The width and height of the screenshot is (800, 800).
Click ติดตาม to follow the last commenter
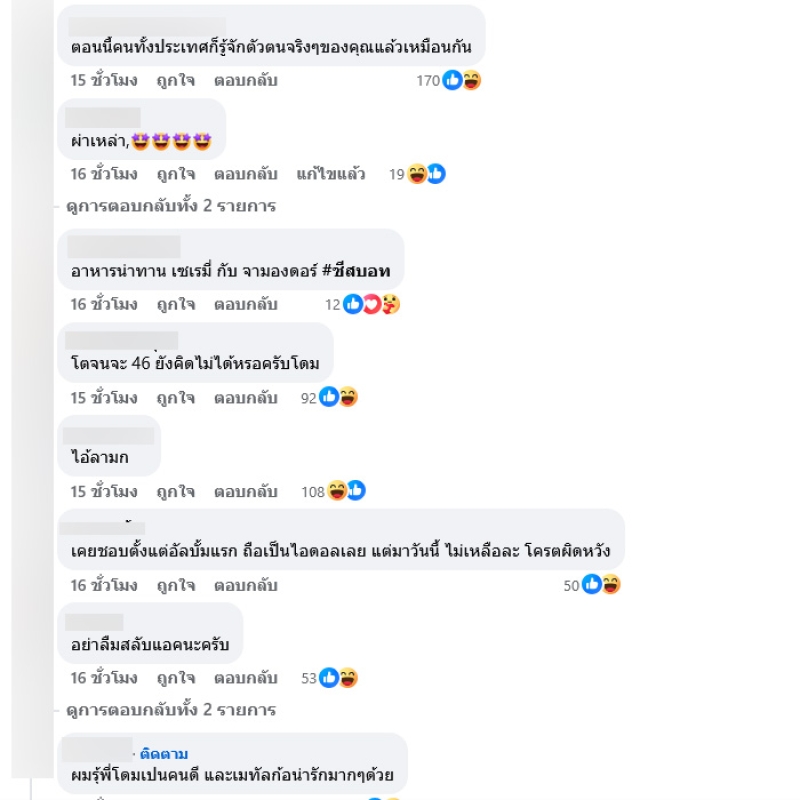coord(164,753)
